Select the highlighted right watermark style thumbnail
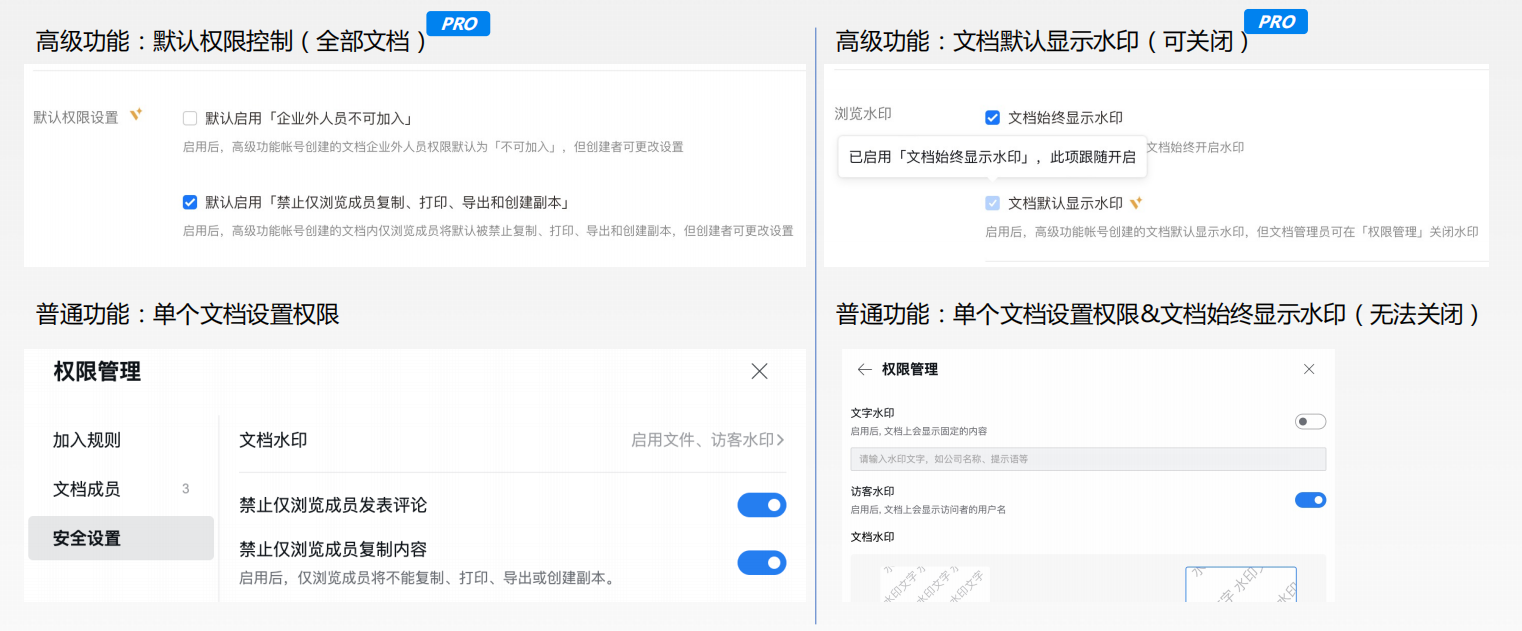 click(1241, 584)
